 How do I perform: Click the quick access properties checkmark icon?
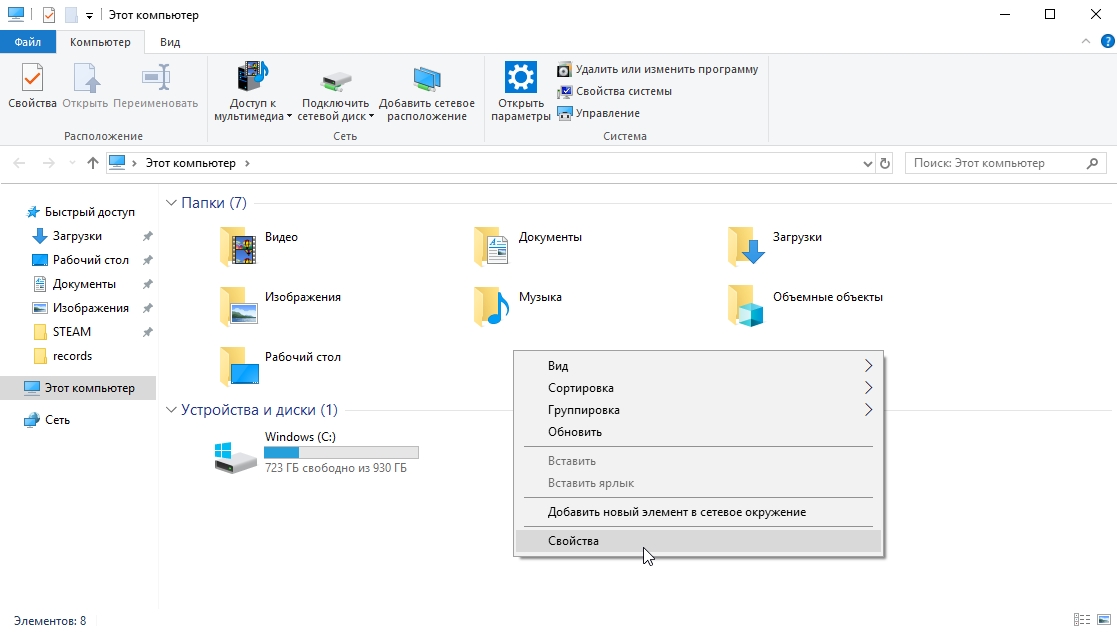(49, 15)
